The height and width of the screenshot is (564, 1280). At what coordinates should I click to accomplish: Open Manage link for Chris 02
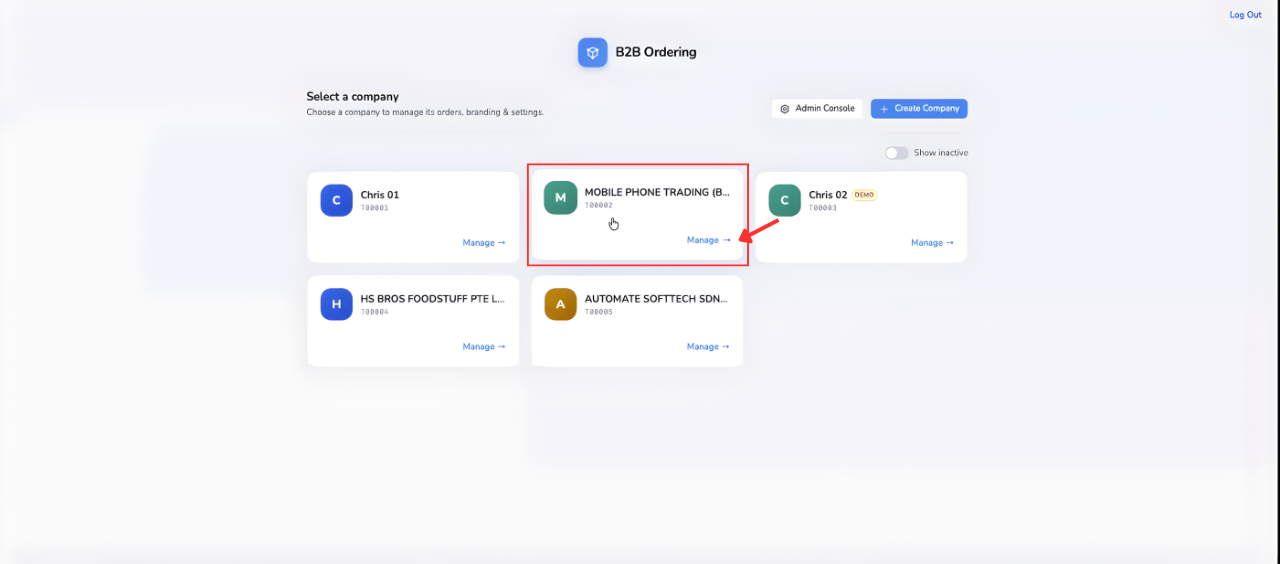[932, 243]
